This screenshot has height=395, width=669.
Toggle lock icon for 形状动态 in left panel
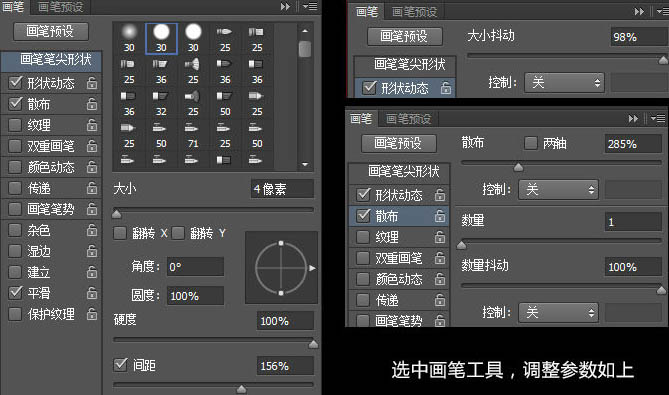pos(92,83)
